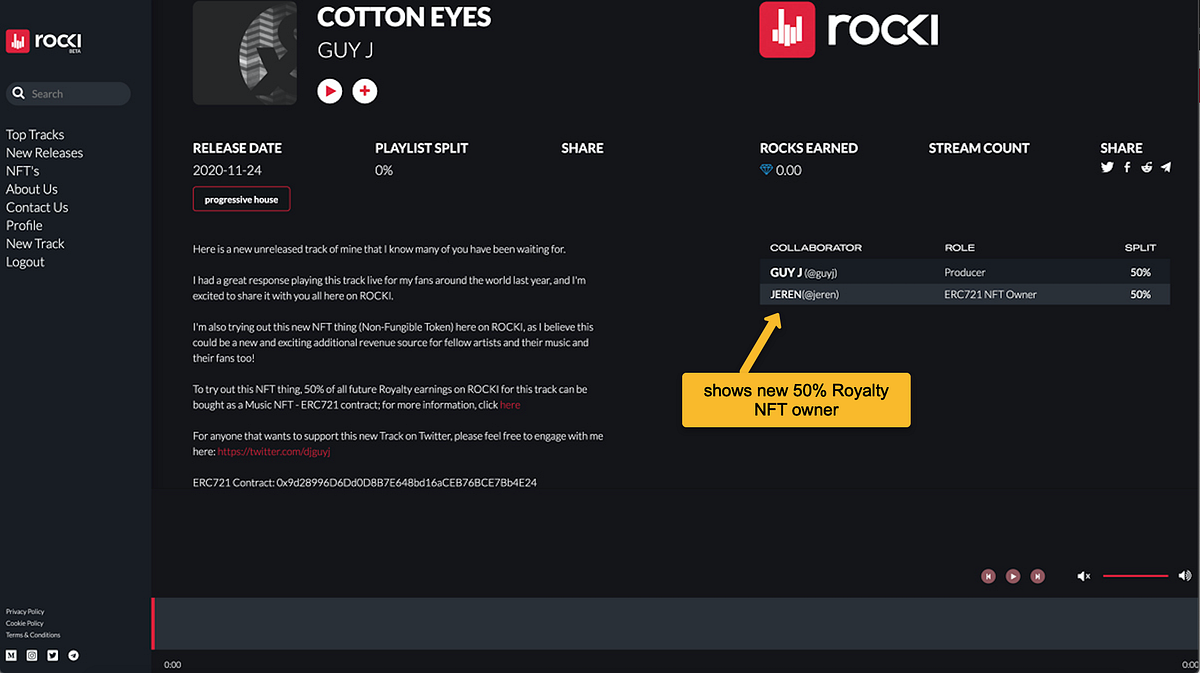Viewport: 1200px width, 673px height.
Task: Click the blue diamond Rocks Earned icon
Action: coord(766,170)
